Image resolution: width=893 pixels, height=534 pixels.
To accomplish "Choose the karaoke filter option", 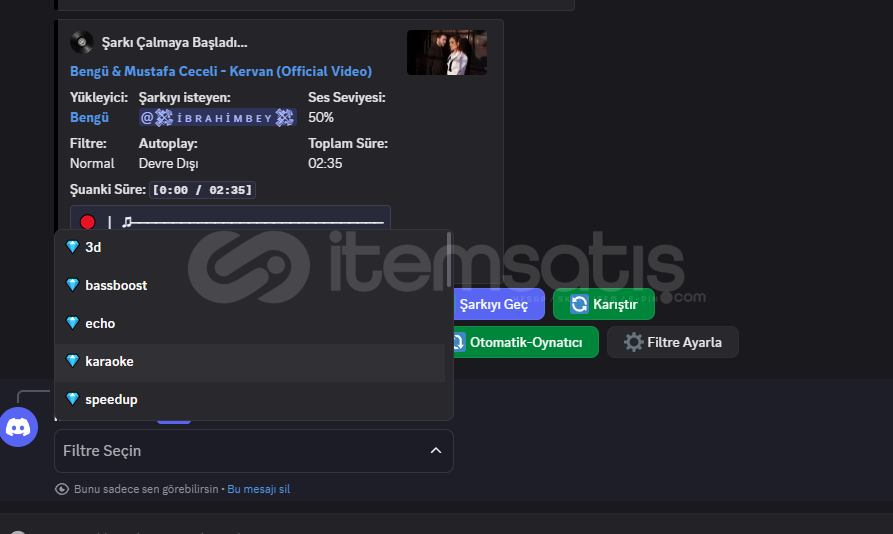I will click(x=249, y=362).
